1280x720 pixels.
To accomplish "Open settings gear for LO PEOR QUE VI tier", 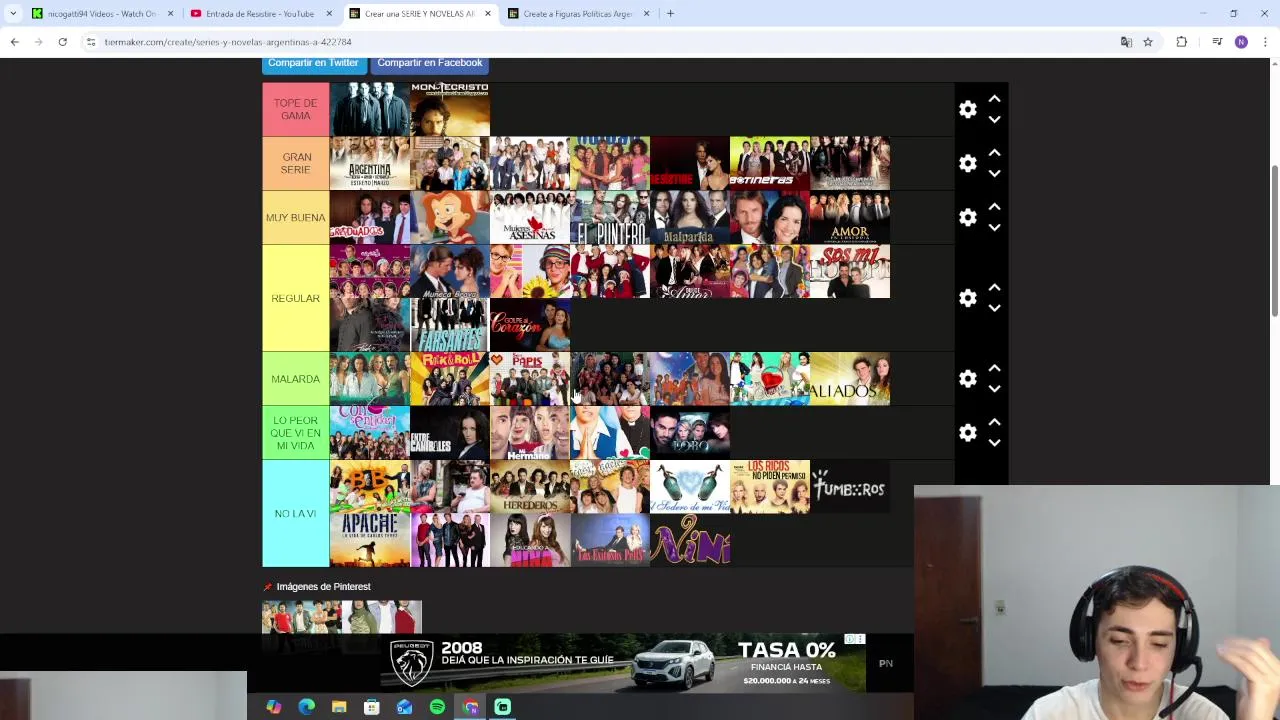I will (x=967, y=433).
